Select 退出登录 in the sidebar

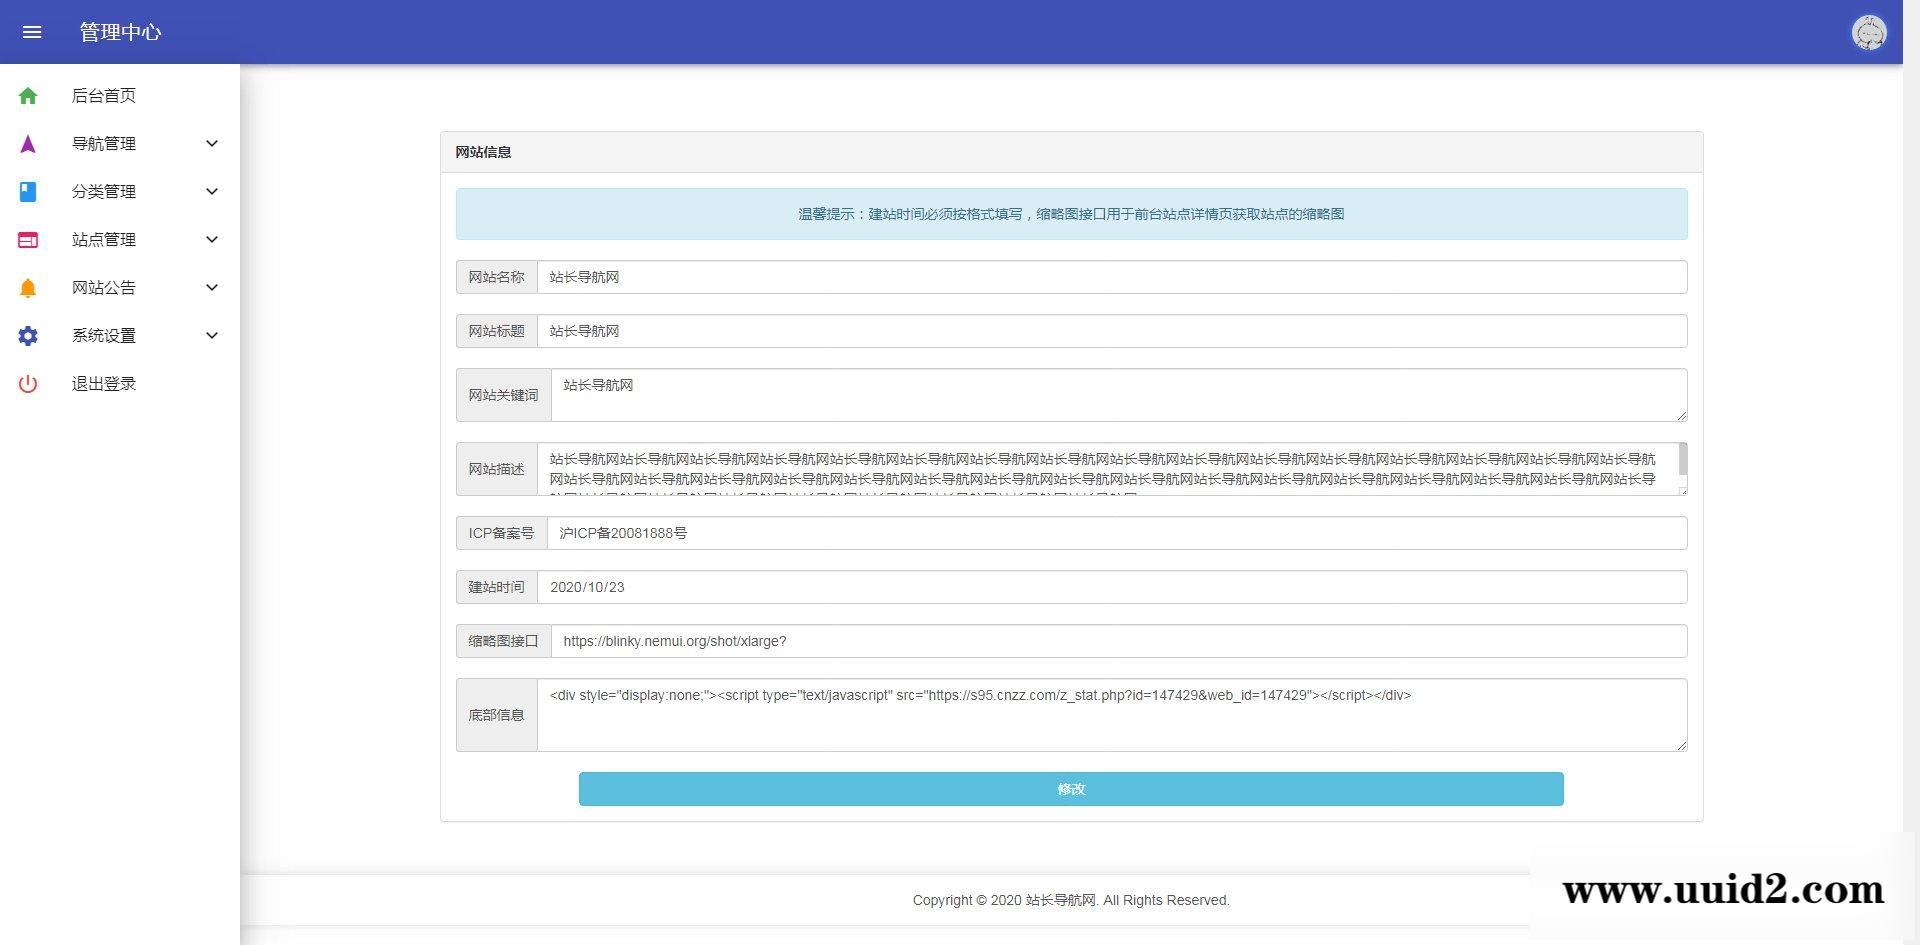pyautogui.click(x=104, y=384)
